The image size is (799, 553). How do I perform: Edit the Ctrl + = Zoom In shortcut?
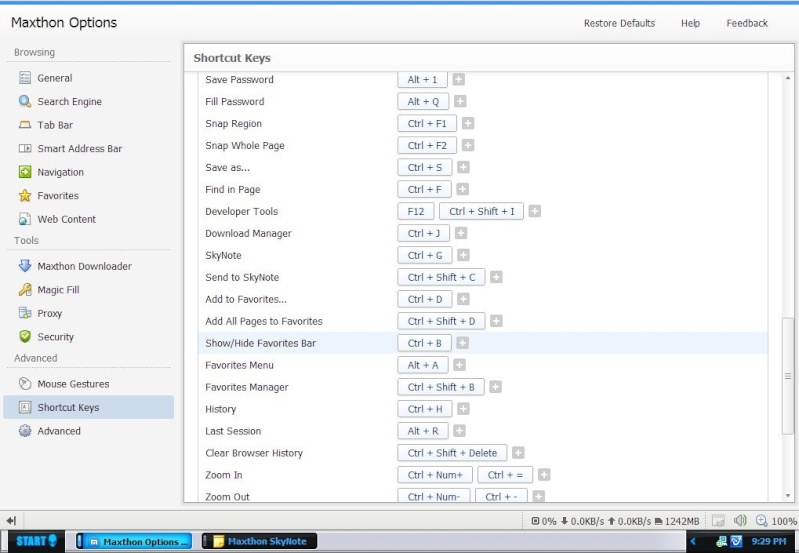point(505,475)
